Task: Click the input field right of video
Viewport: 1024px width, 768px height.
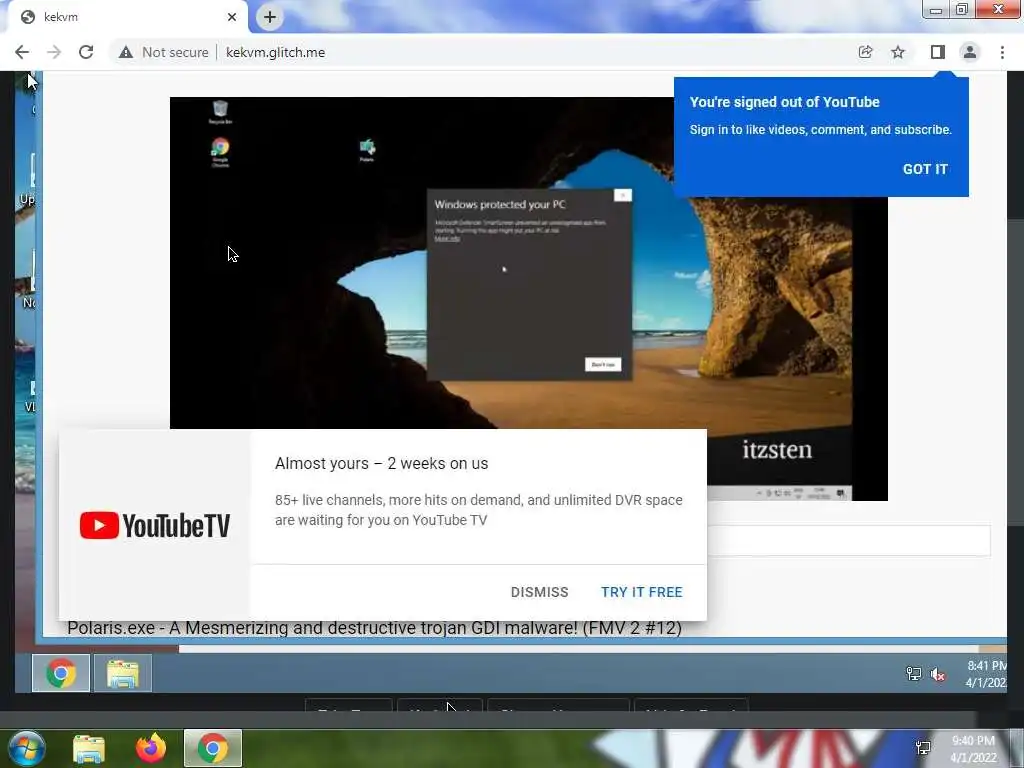Action: click(x=848, y=540)
